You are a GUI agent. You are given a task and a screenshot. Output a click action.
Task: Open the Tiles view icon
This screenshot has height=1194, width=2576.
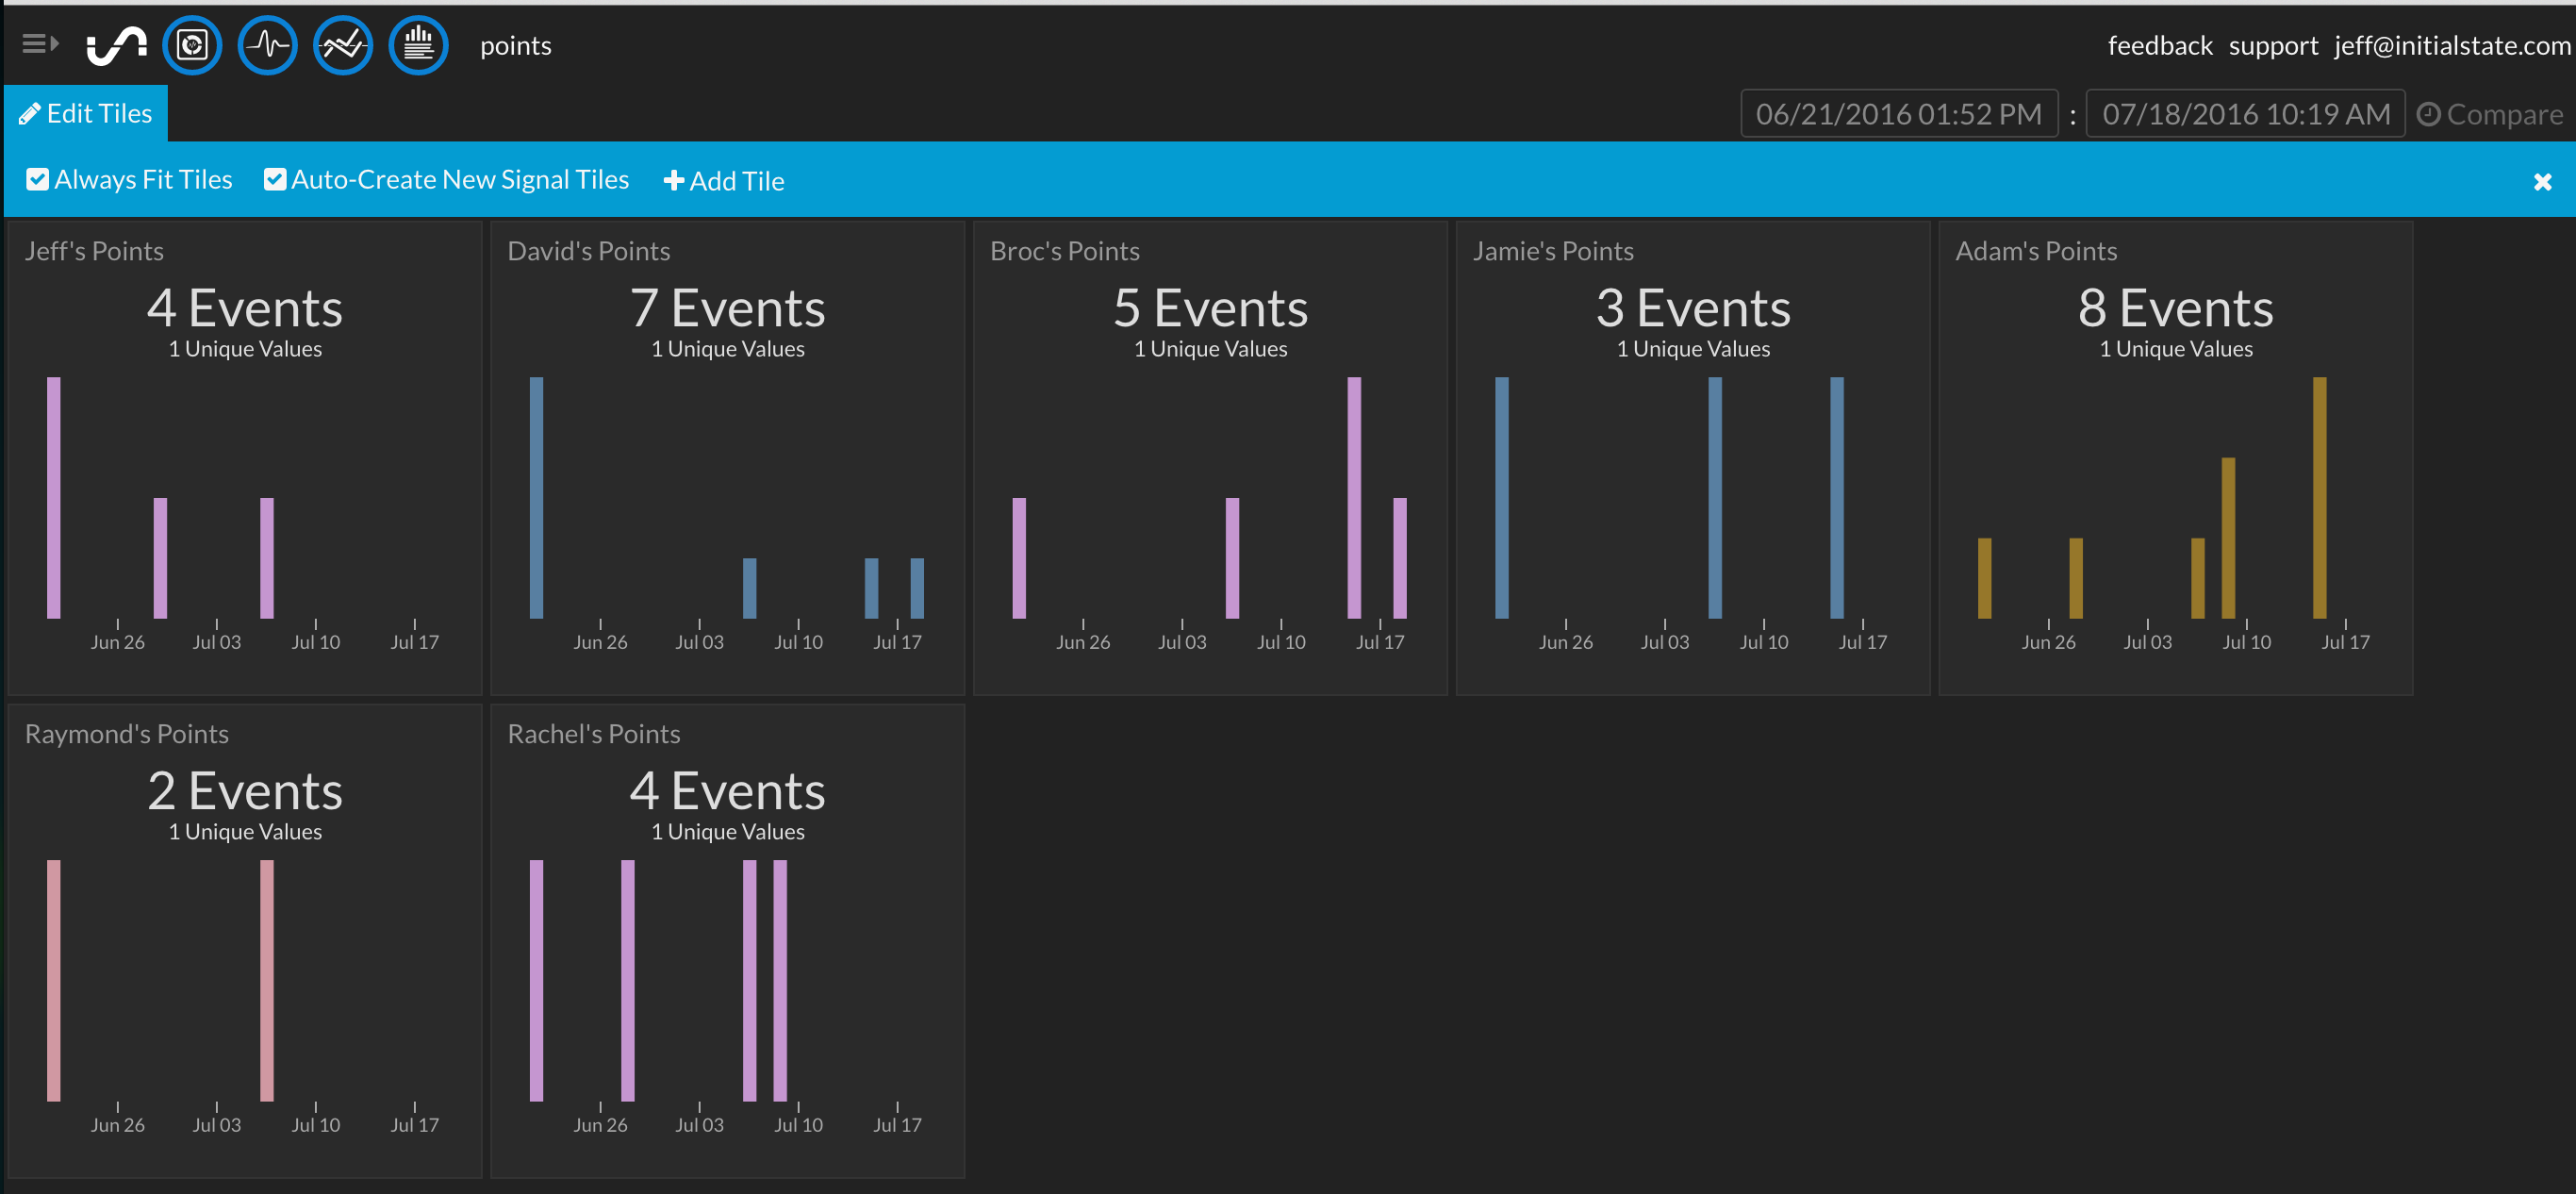[x=192, y=45]
